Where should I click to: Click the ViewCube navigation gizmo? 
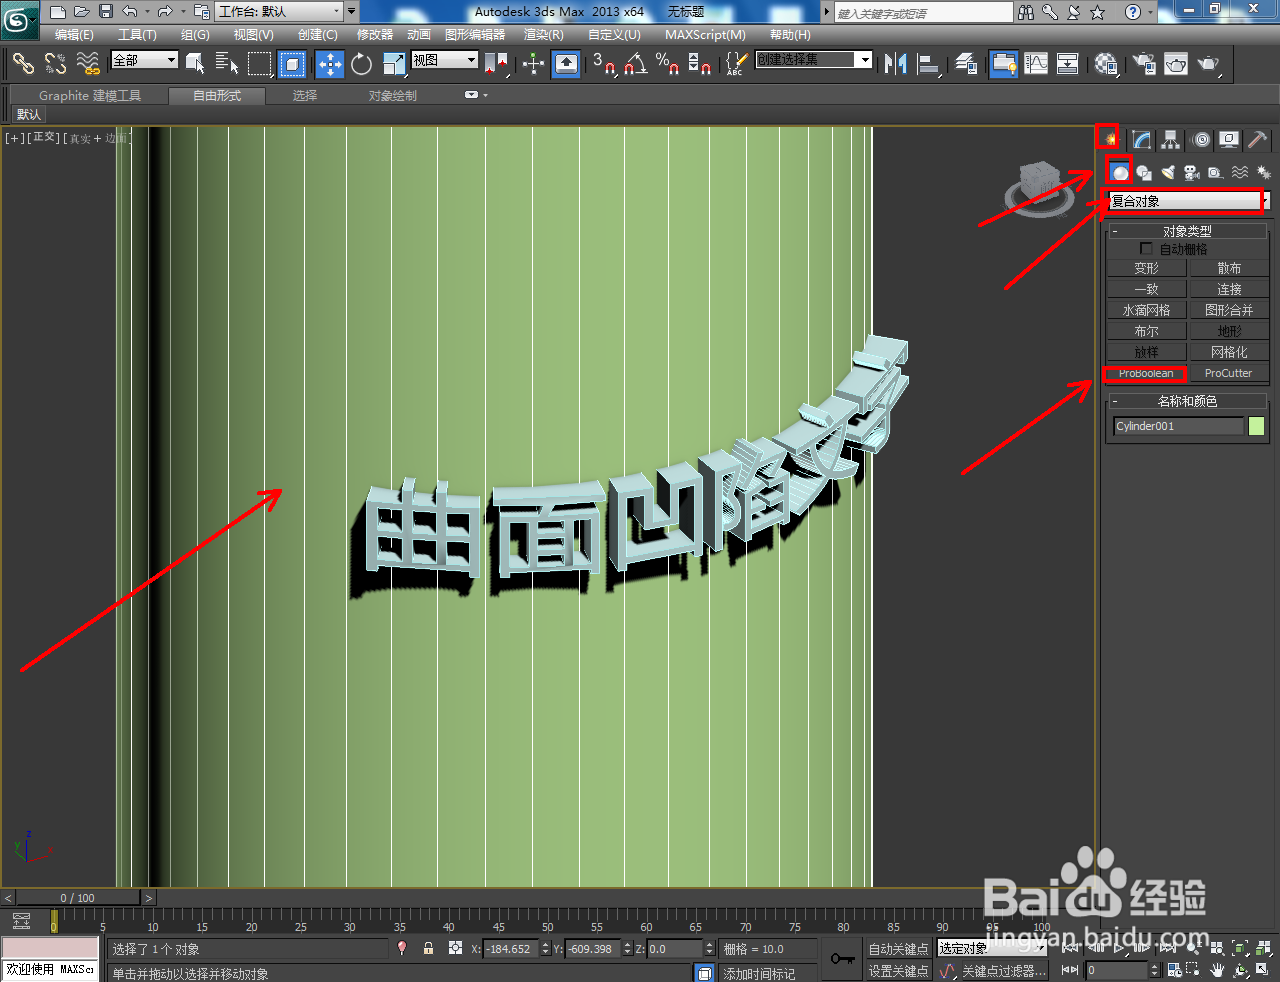coord(1039,188)
